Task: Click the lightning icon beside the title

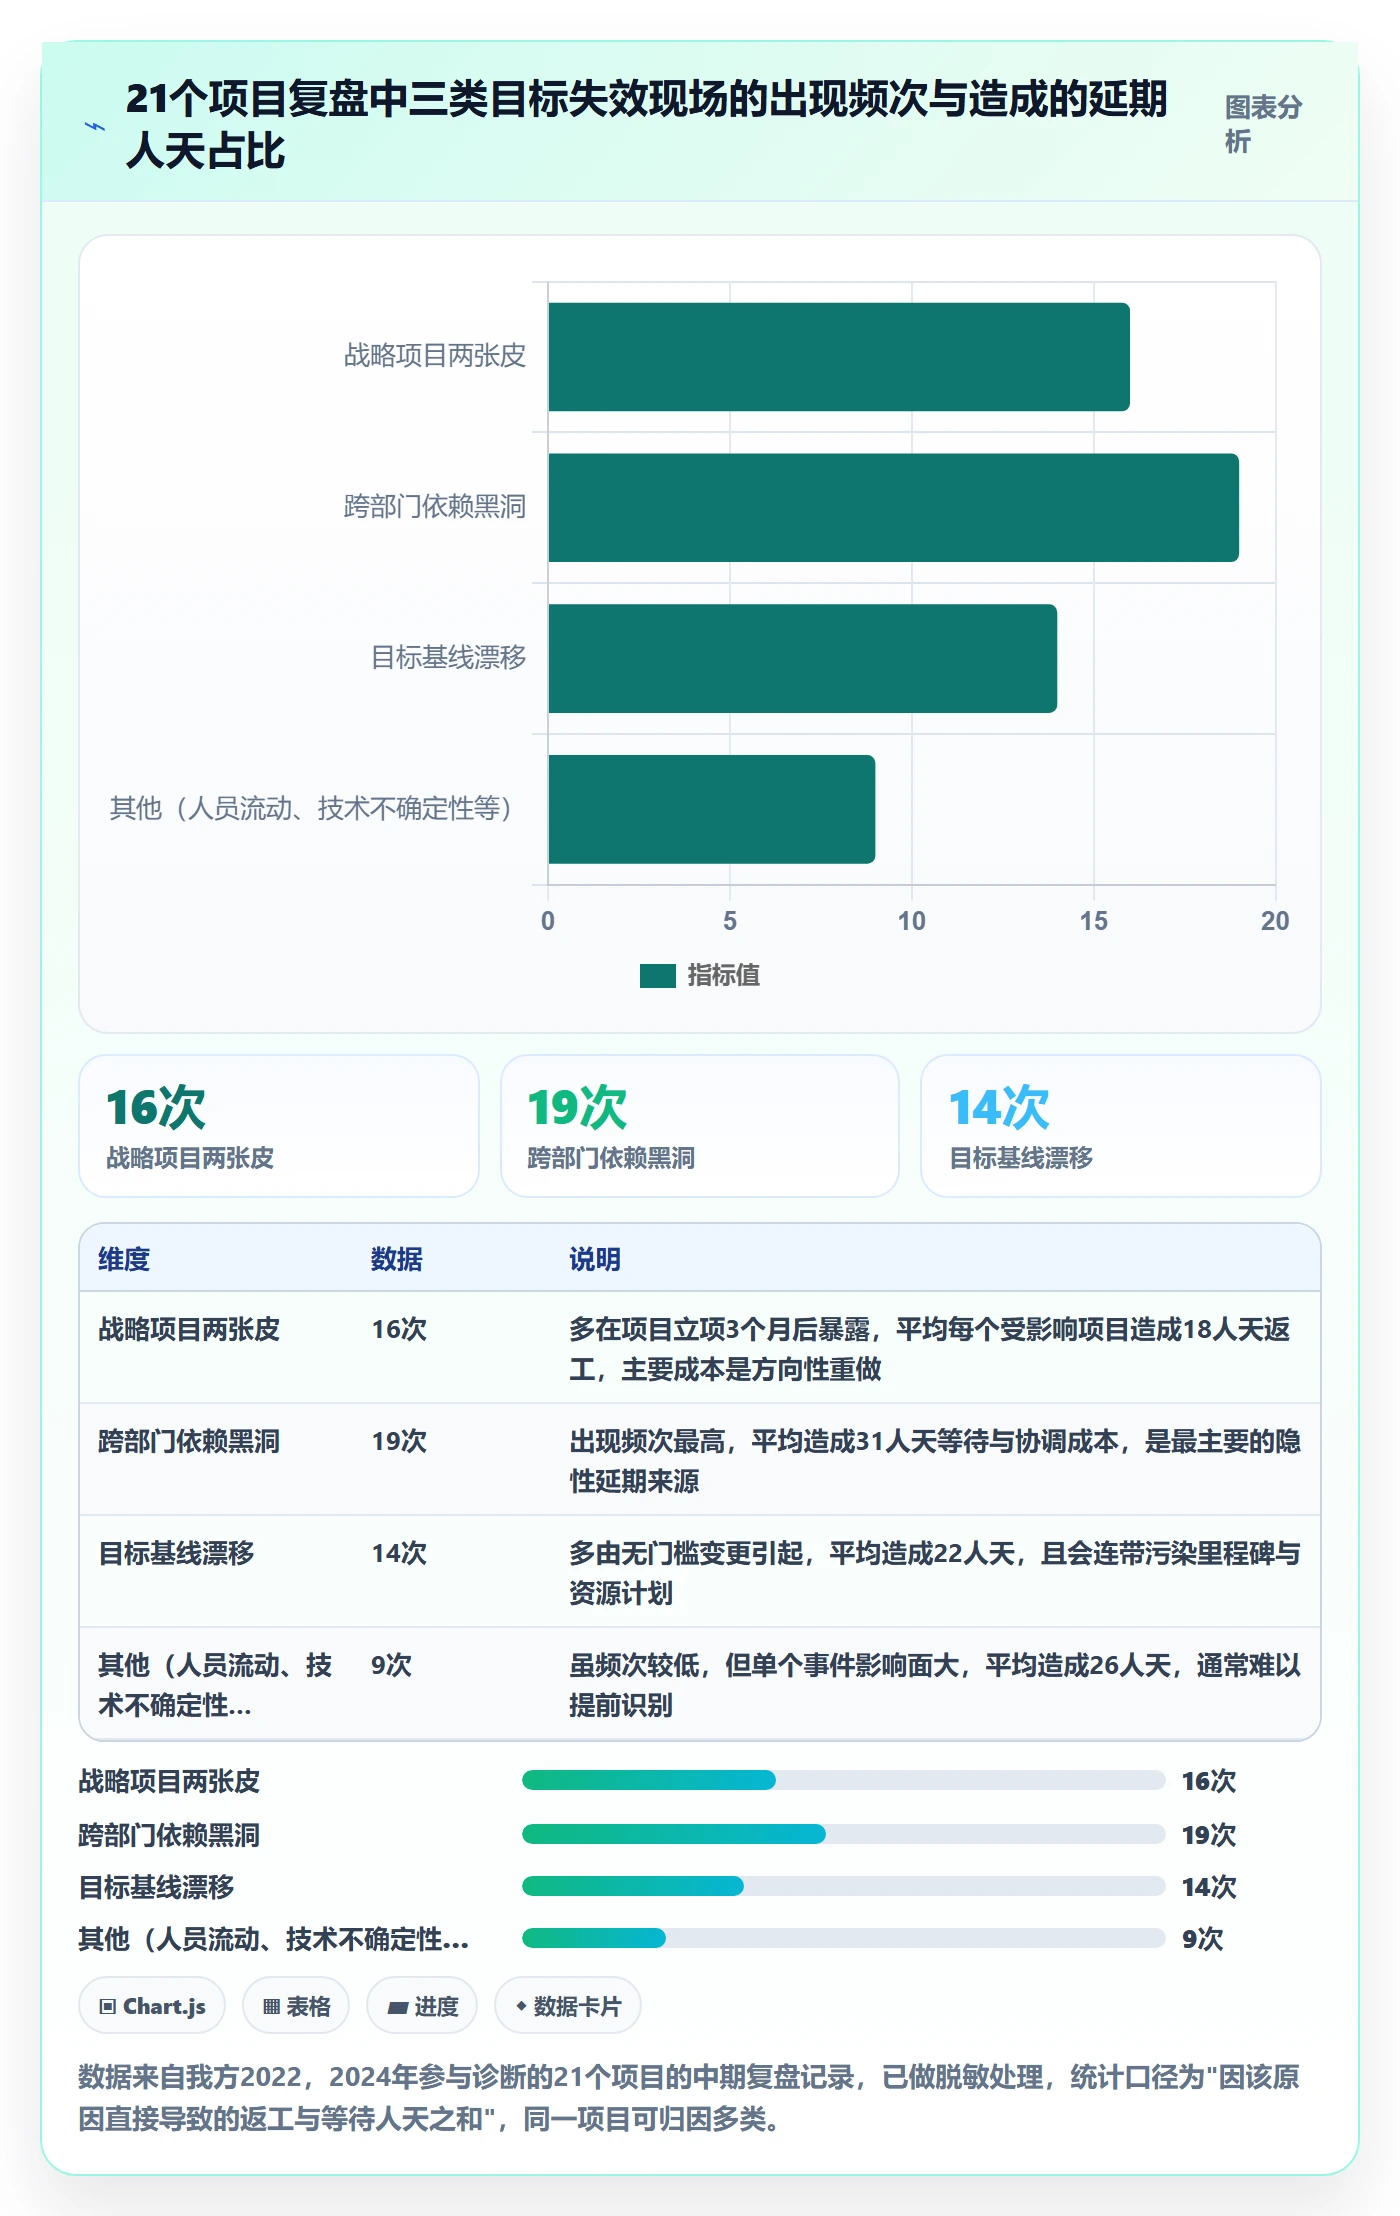Action: click(x=95, y=126)
